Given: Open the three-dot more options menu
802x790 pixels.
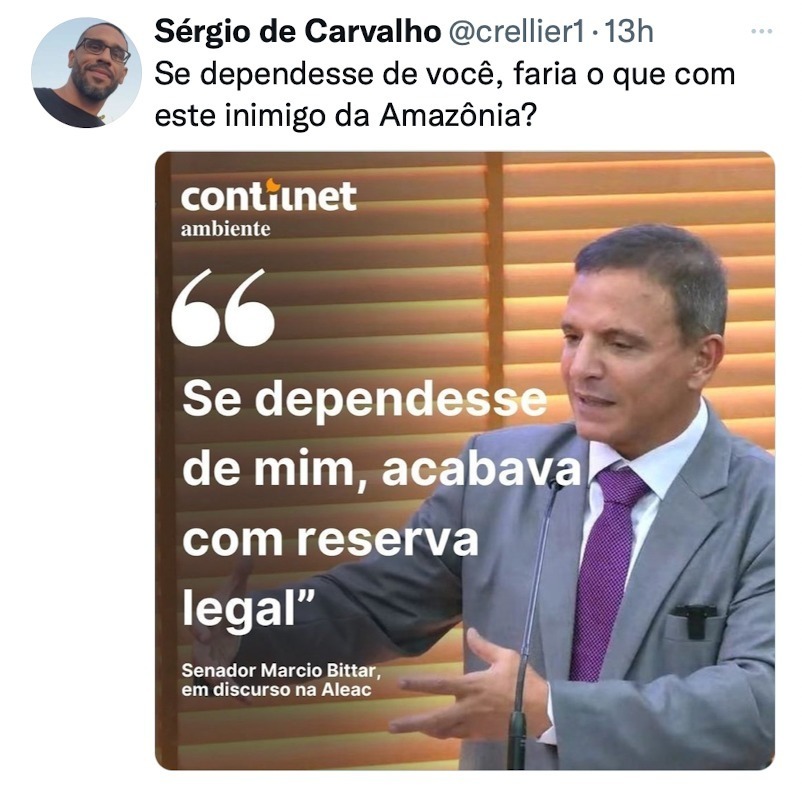Looking at the screenshot, I should (x=761, y=32).
